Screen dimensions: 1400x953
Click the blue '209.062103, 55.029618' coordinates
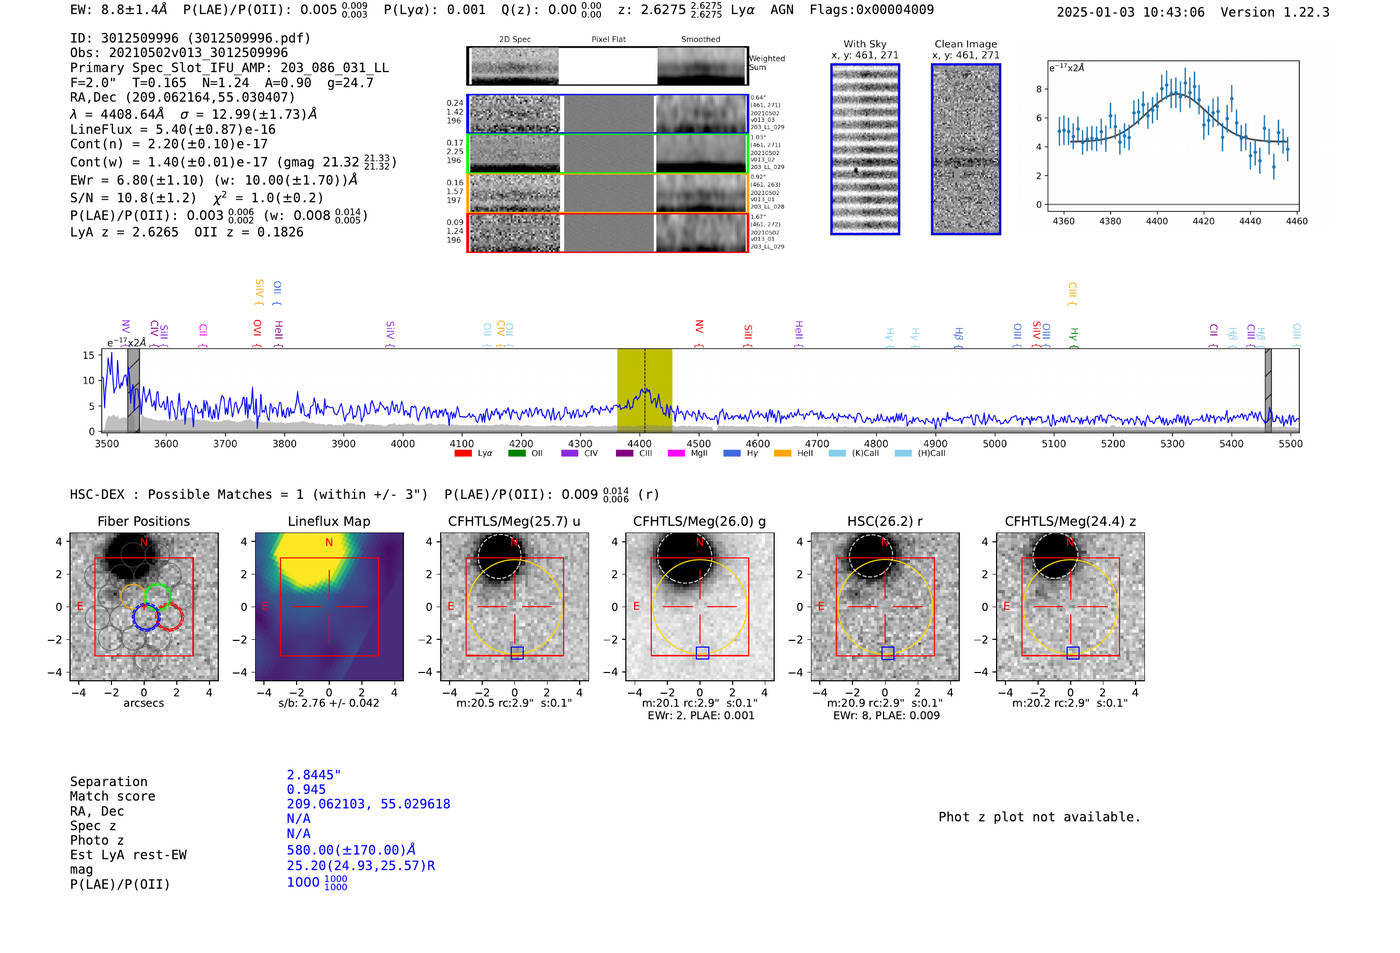coord(368,804)
